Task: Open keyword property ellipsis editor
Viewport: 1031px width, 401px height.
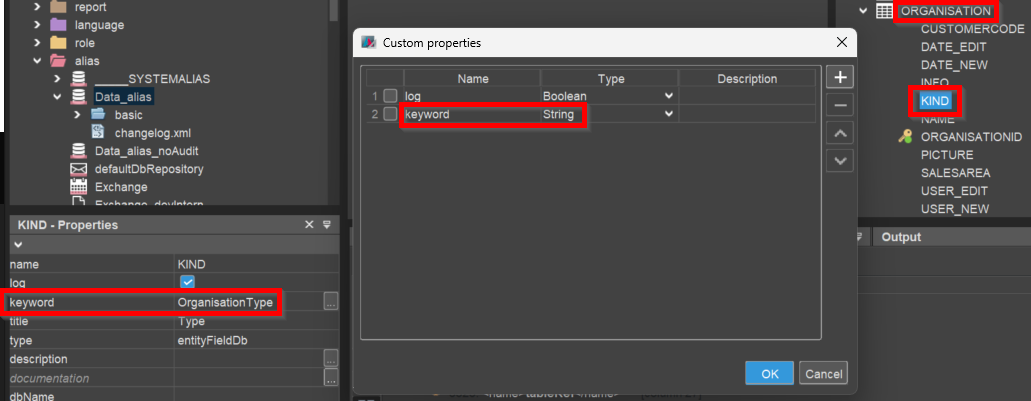Action: click(x=331, y=302)
